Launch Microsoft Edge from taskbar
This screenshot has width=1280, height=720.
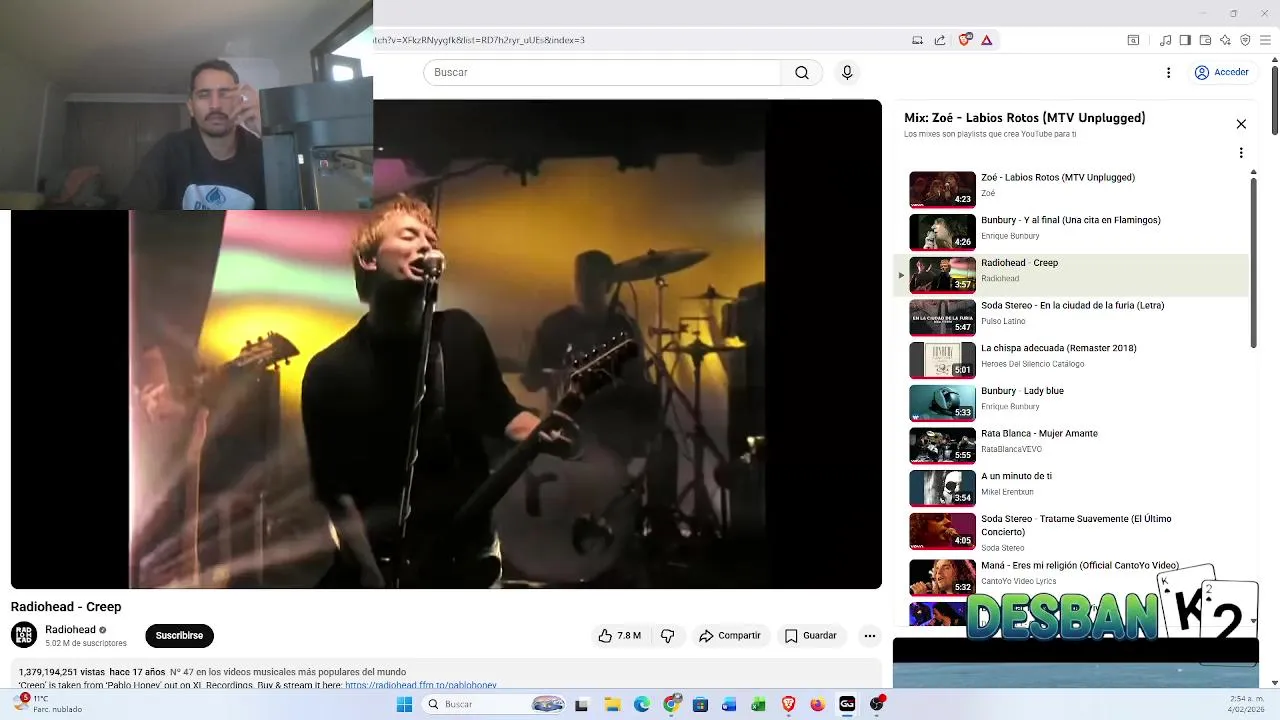642,704
